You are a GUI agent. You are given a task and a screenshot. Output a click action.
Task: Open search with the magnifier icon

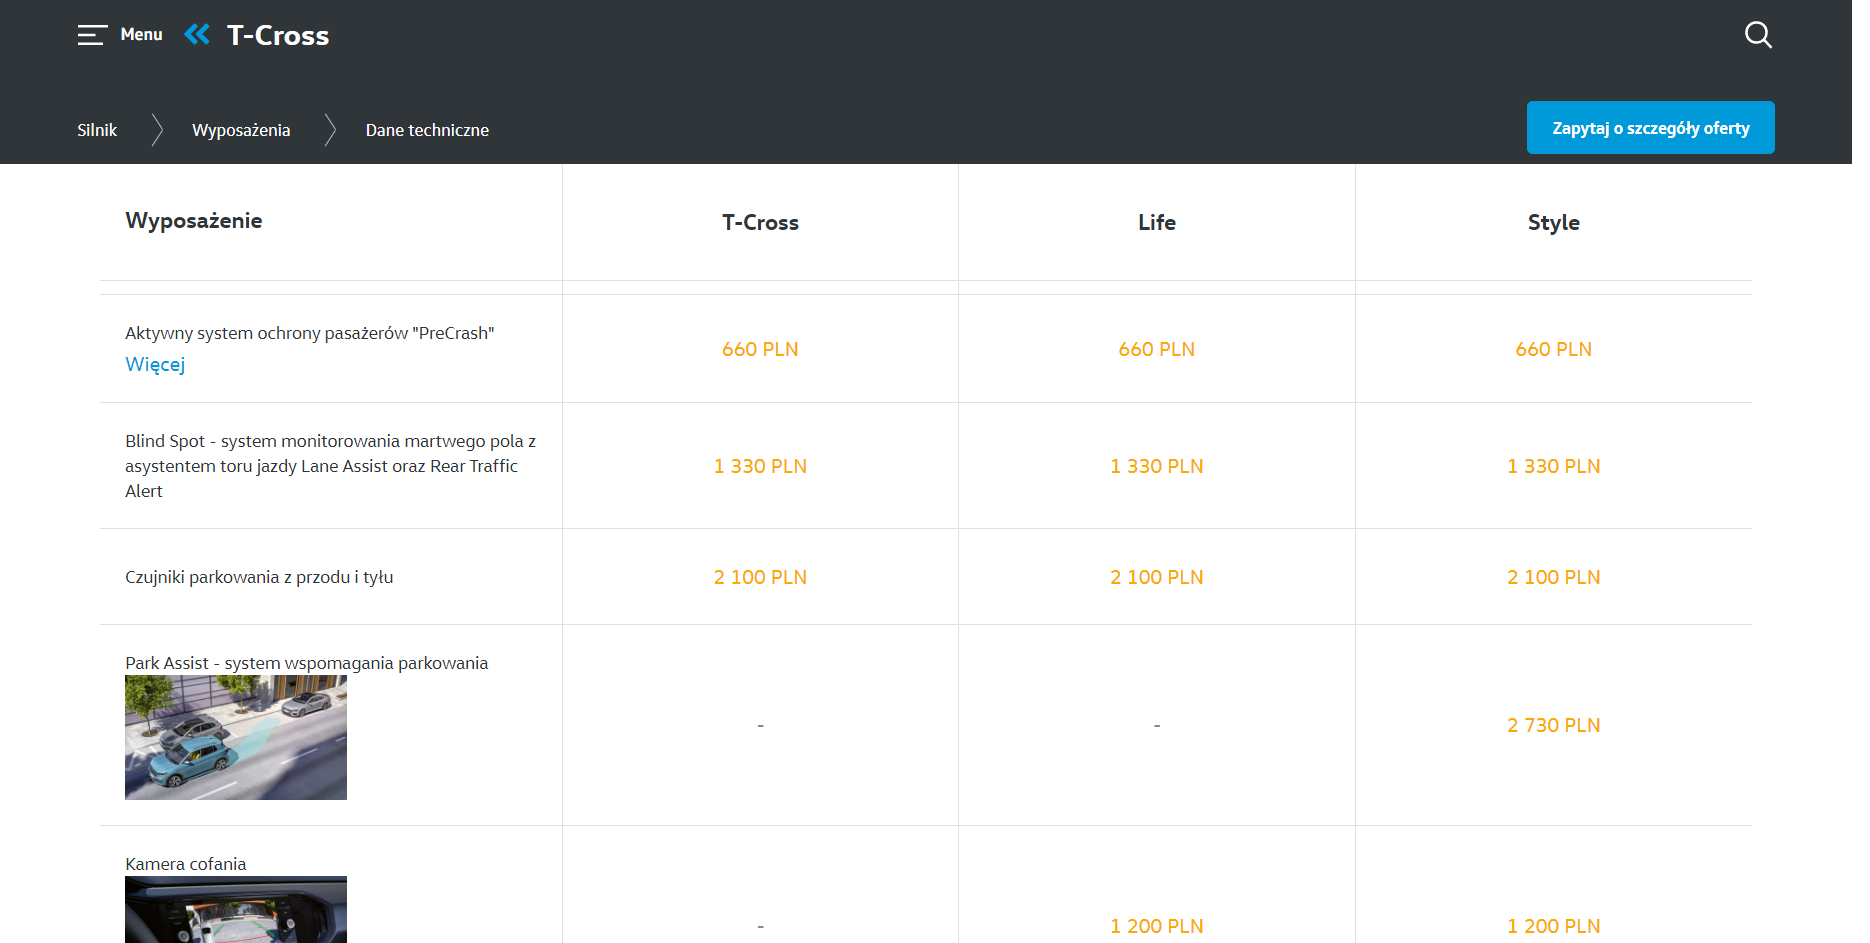1758,35
